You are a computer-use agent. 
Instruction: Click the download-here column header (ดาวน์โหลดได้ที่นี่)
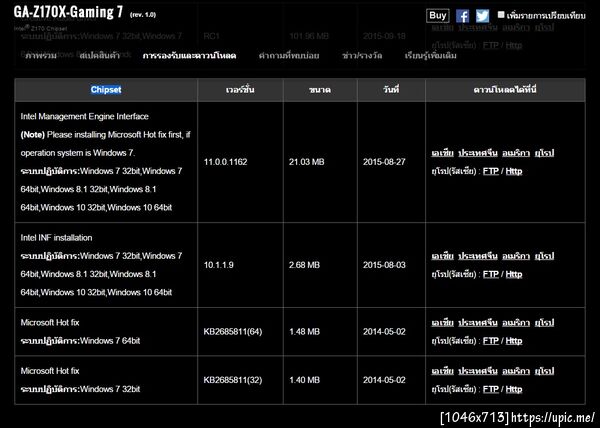(x=505, y=90)
